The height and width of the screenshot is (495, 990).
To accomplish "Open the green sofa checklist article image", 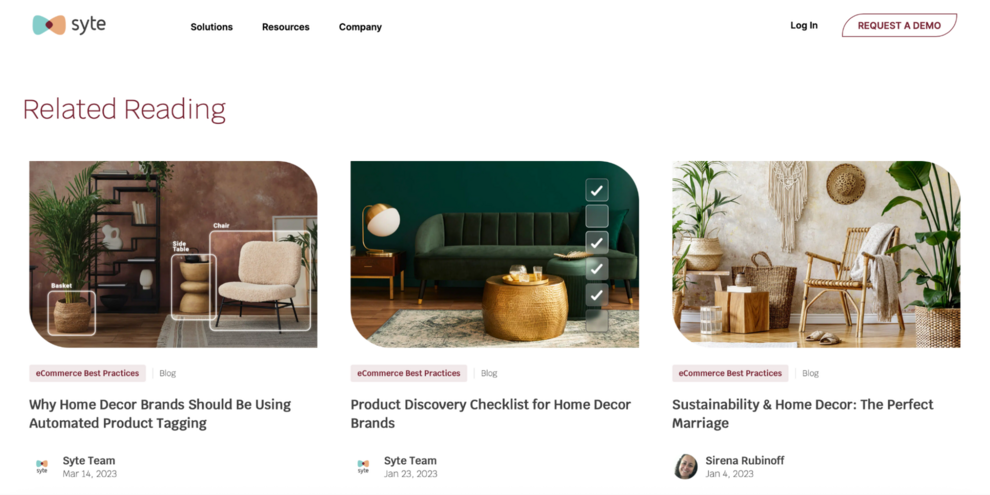I will (x=494, y=254).
